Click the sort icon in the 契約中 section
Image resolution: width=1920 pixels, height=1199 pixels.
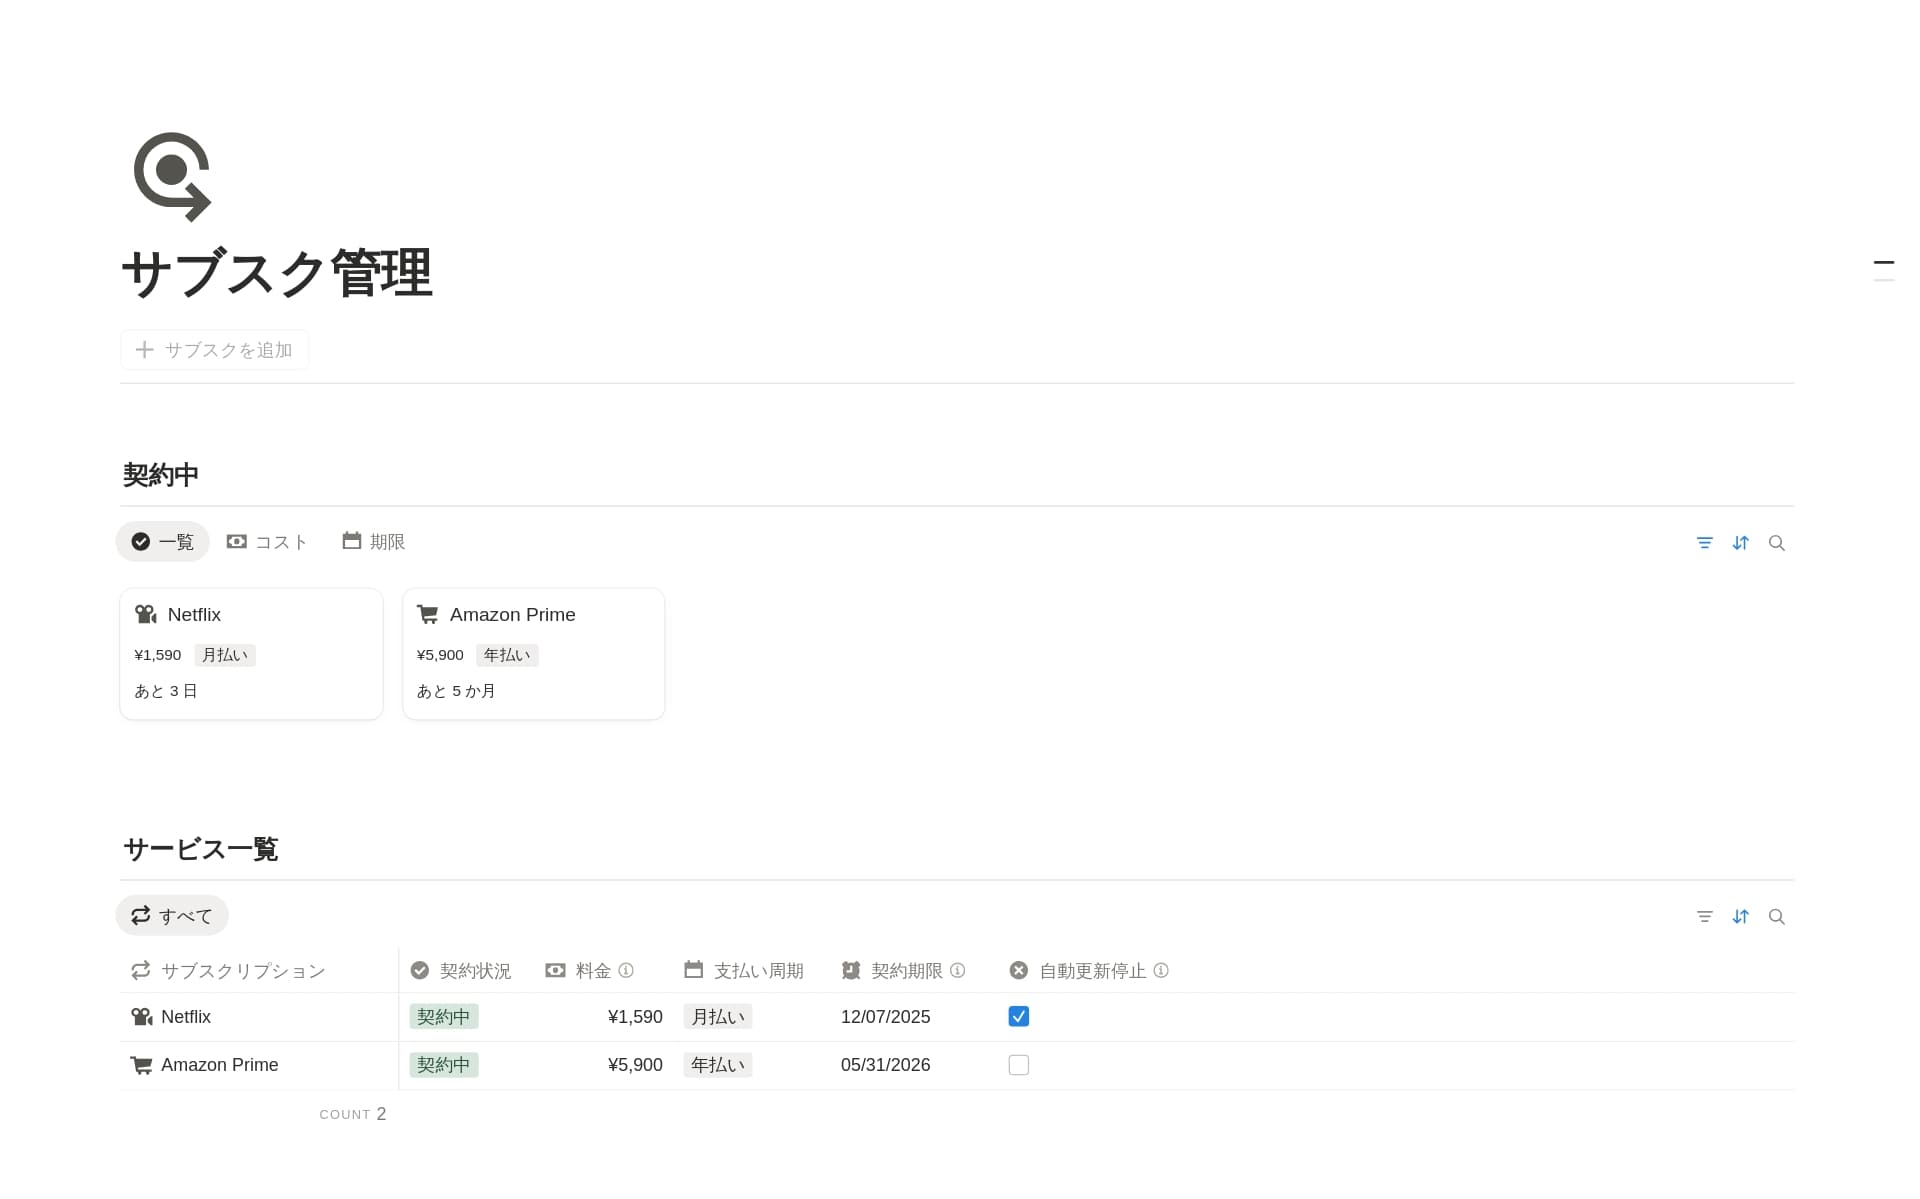point(1740,543)
